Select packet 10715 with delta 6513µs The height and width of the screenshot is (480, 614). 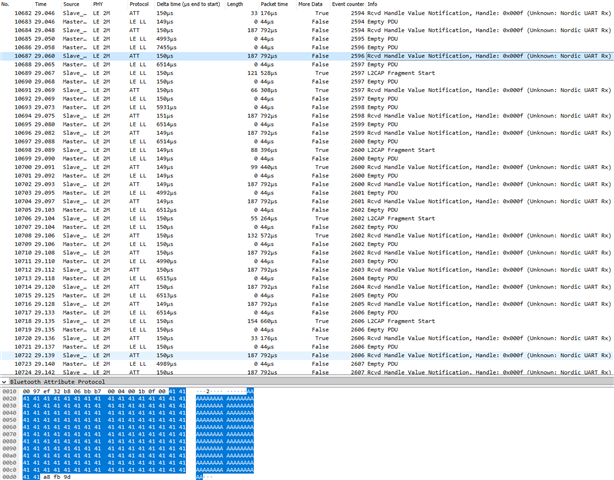click(307, 296)
